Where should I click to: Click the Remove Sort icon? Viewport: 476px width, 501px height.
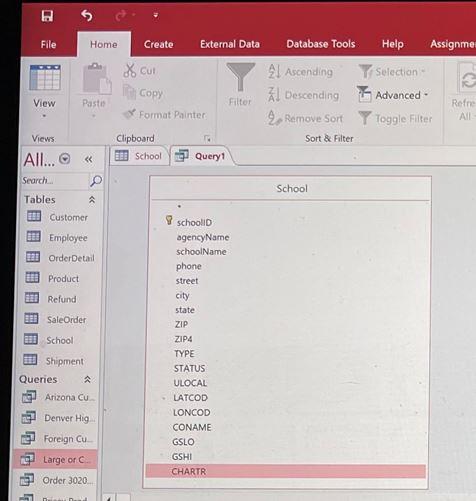click(275, 118)
